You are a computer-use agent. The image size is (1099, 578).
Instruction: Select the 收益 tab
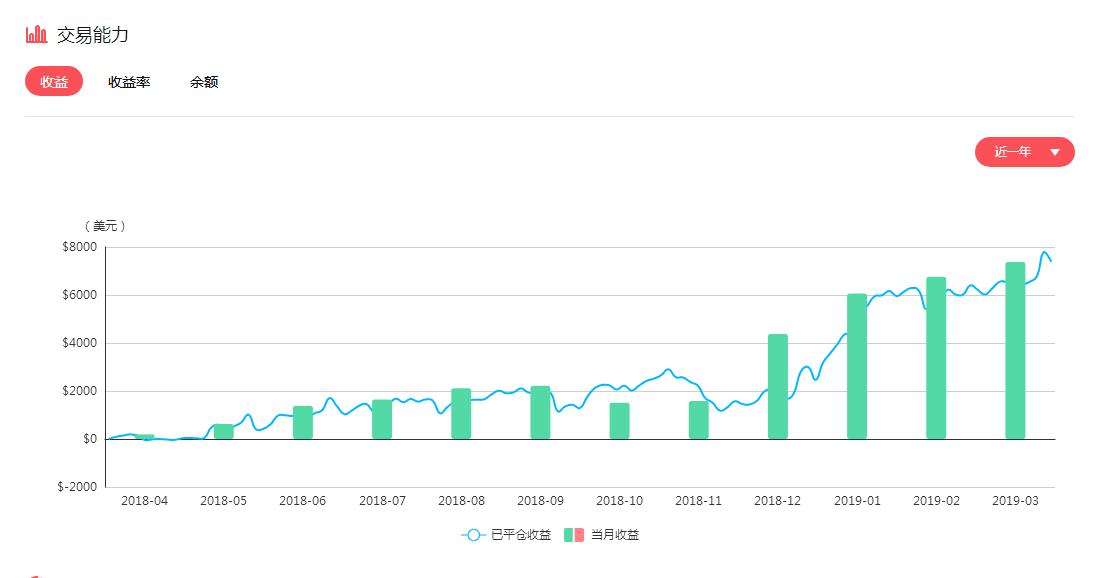click(x=54, y=81)
